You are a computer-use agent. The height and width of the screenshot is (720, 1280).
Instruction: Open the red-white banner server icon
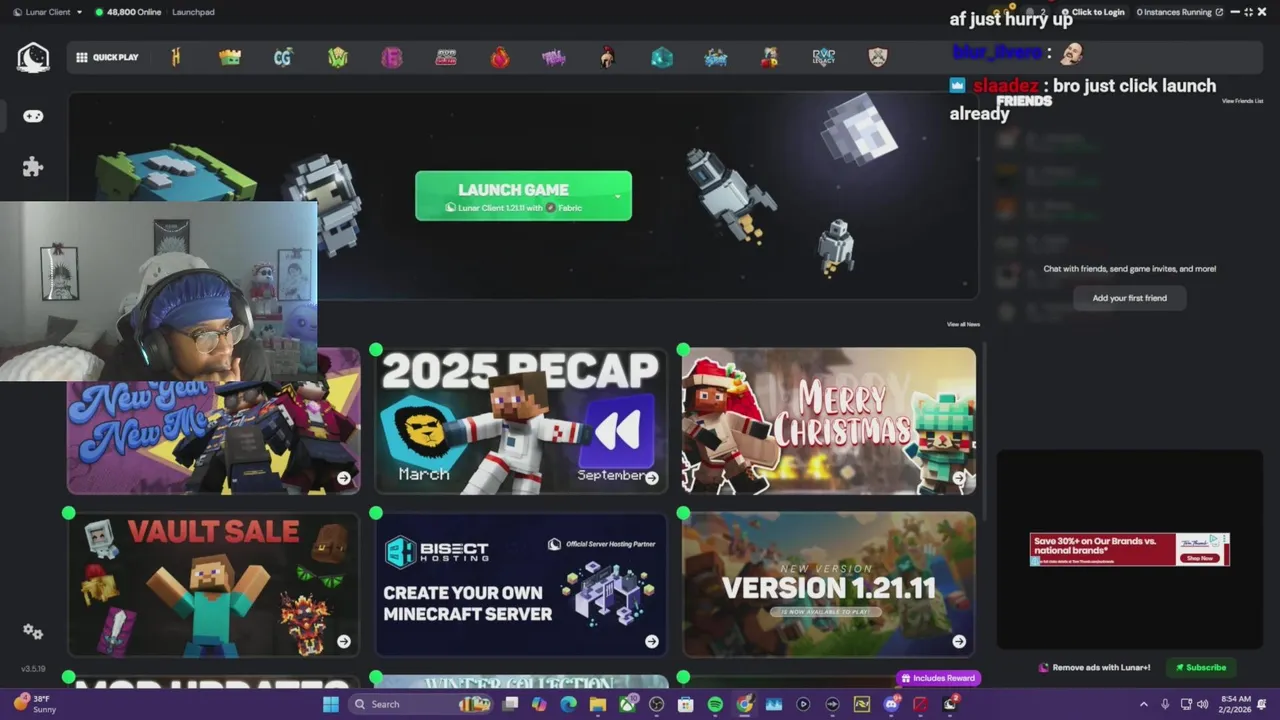coord(446,57)
